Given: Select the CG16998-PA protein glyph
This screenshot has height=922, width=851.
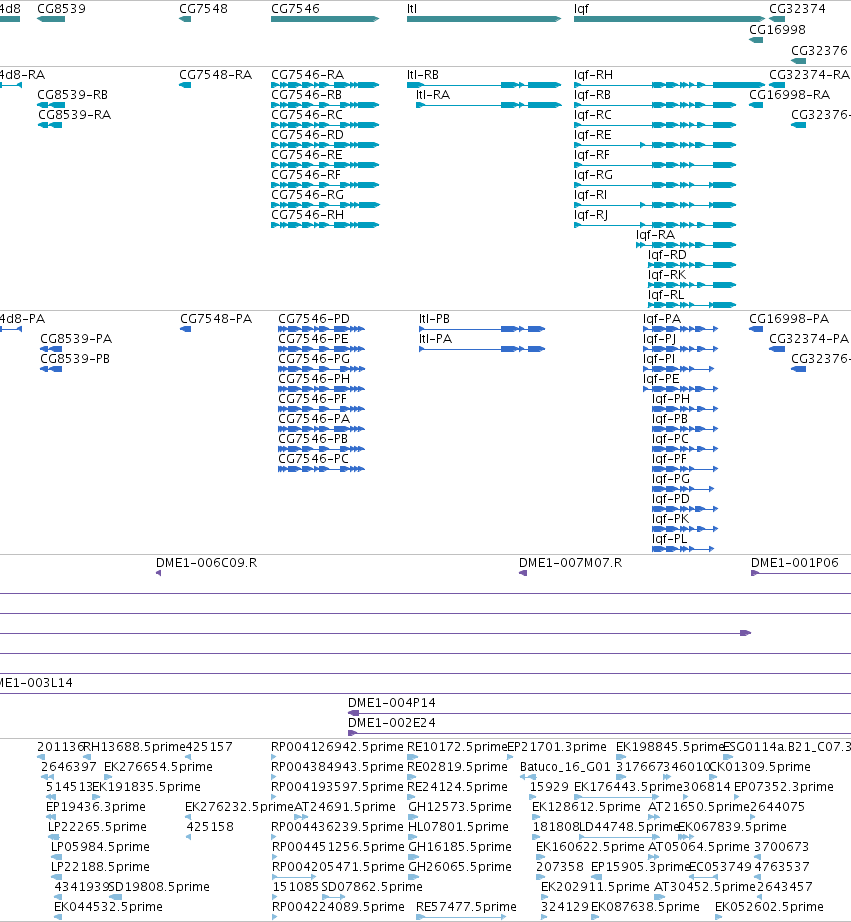Looking at the screenshot, I should coord(756,329).
